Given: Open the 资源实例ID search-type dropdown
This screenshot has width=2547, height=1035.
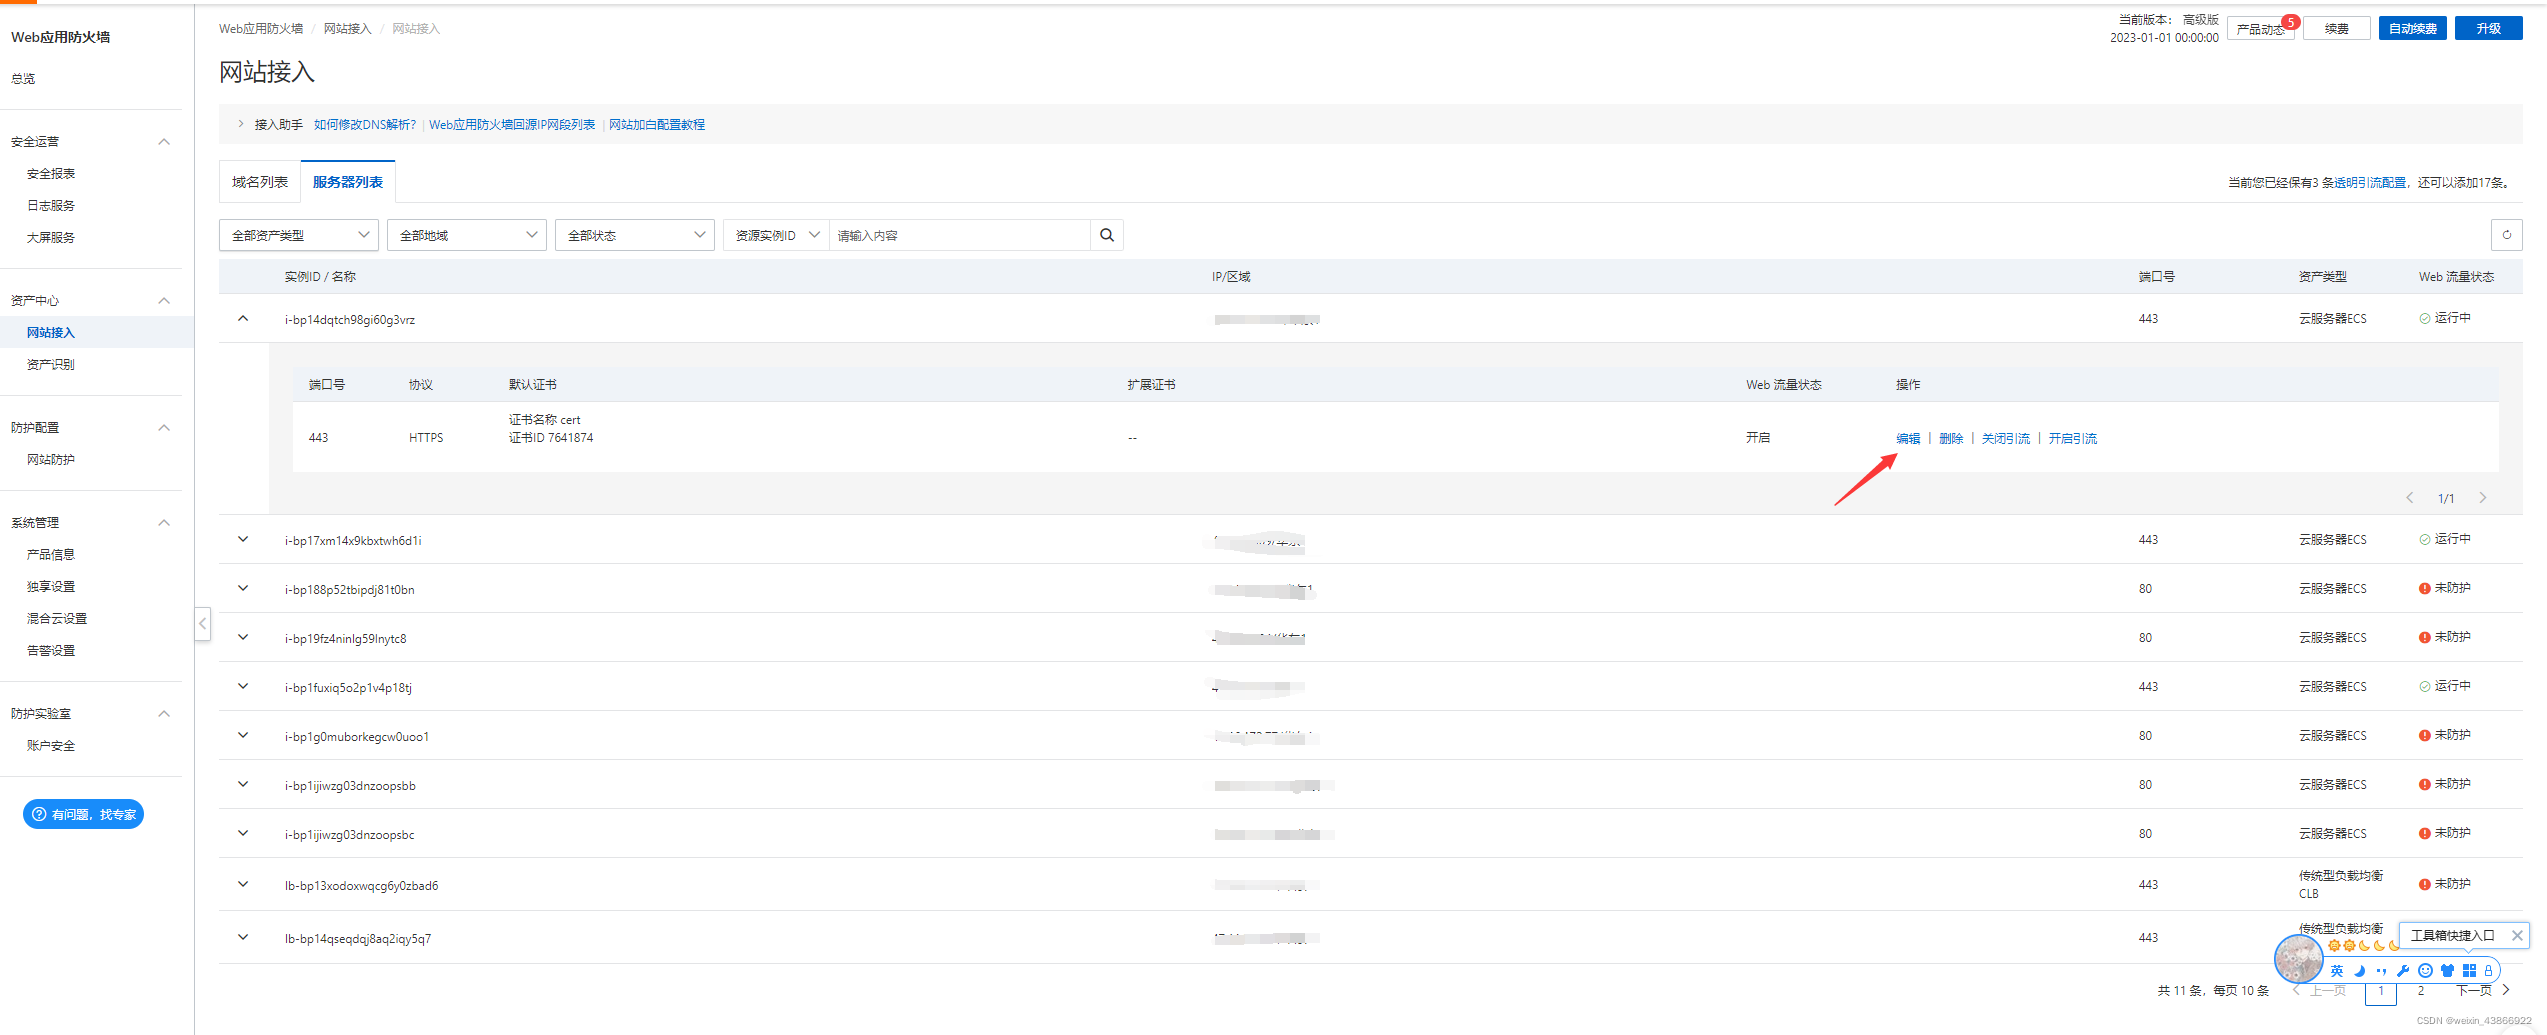Looking at the screenshot, I should [777, 235].
